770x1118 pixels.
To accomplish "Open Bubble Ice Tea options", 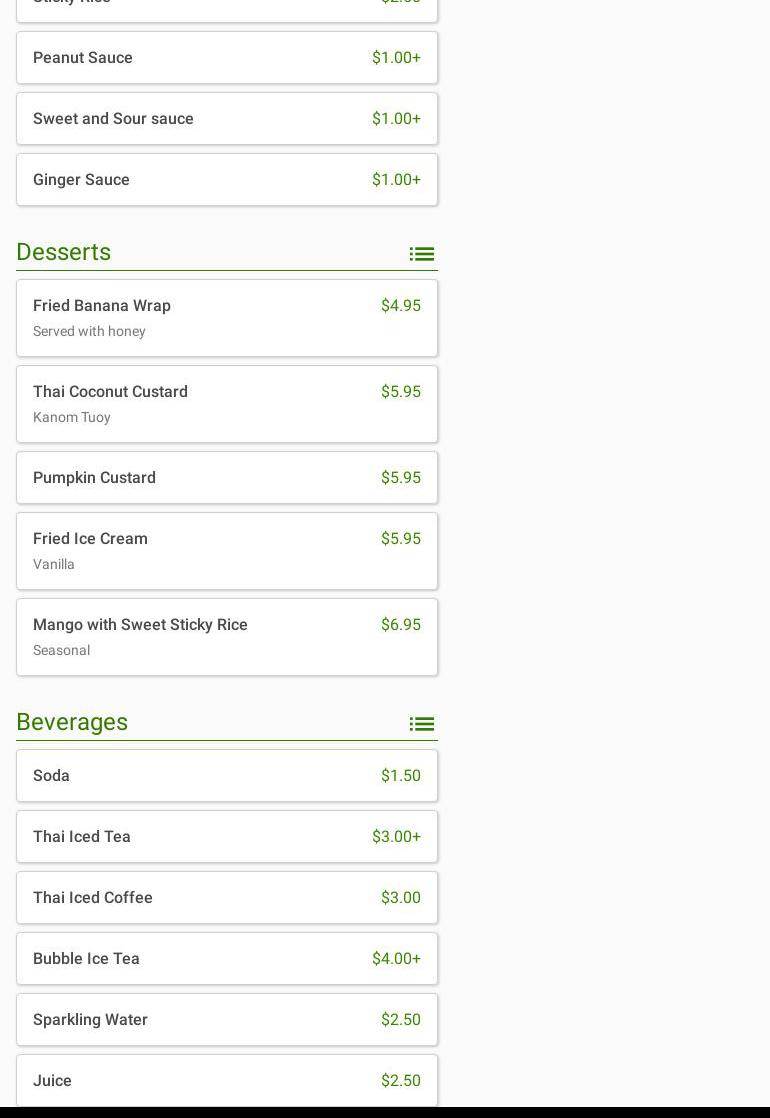I will (227, 959).
